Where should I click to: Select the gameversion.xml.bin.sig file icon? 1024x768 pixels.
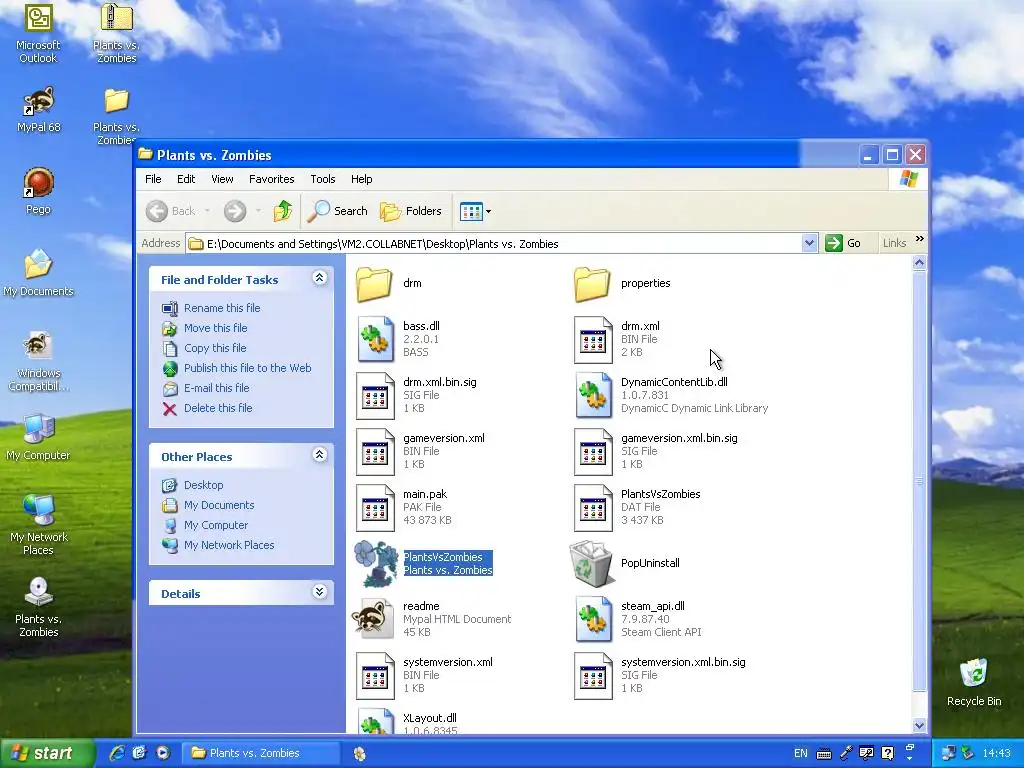pos(593,451)
